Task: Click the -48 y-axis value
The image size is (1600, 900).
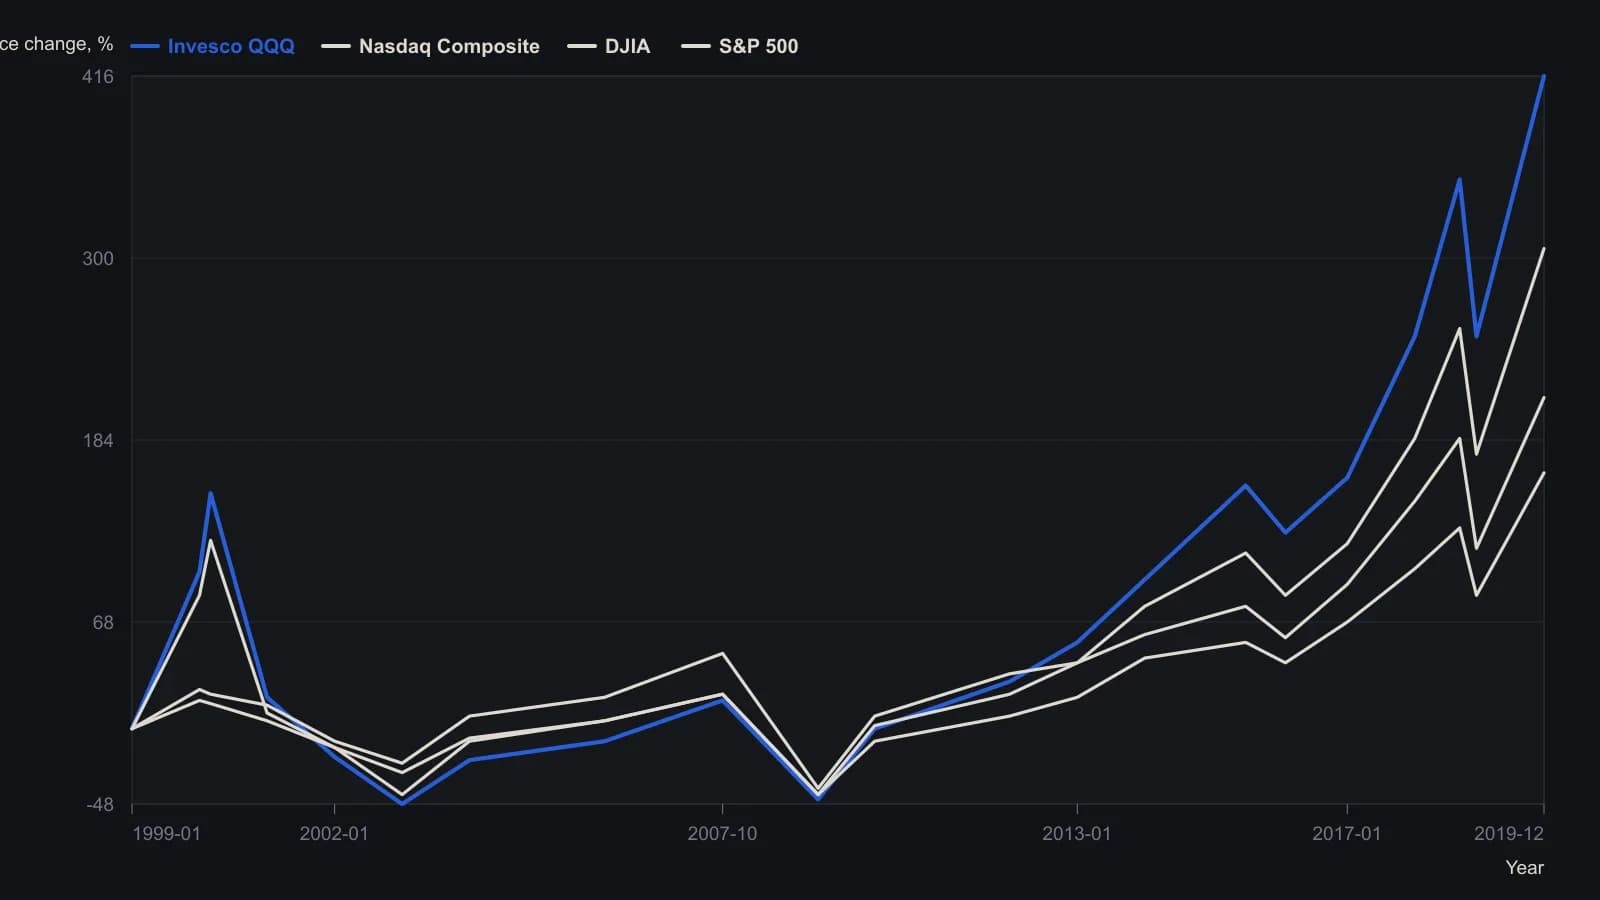Action: pyautogui.click(x=100, y=805)
